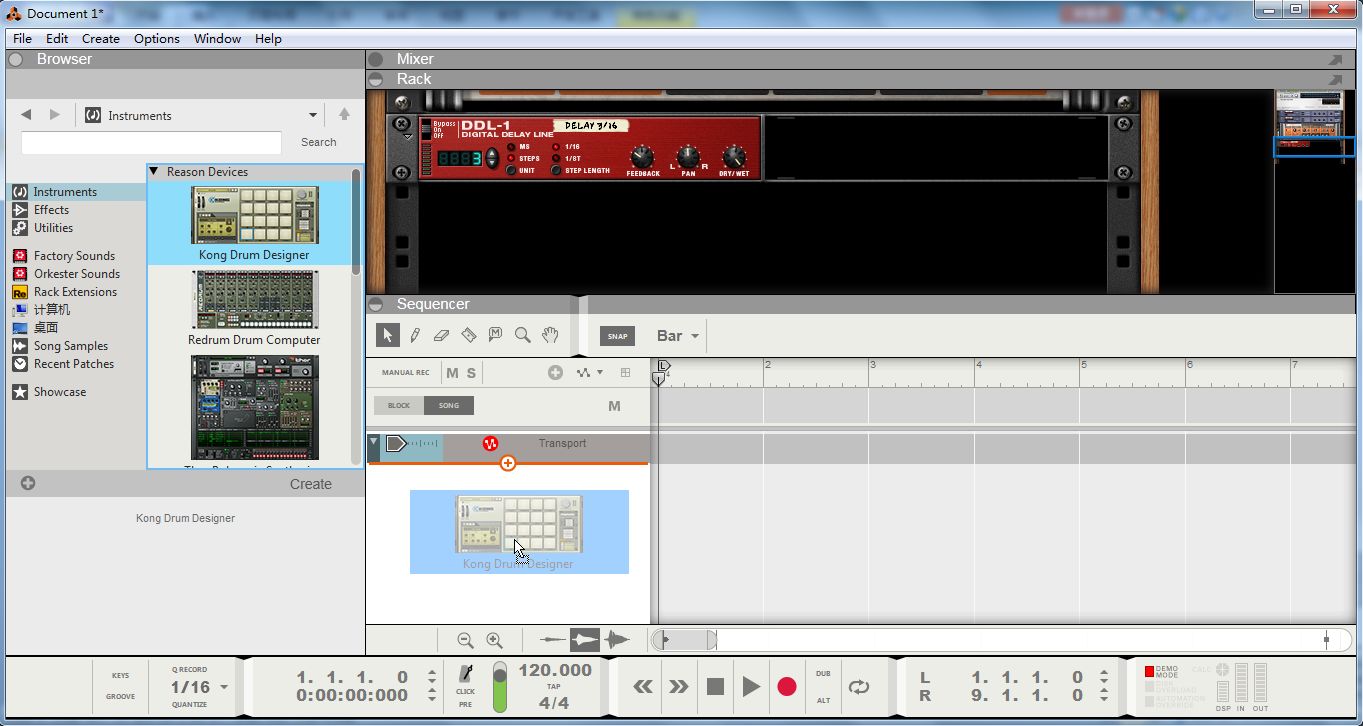This screenshot has height=726, width=1363.
Task: Zoom in horizontally in the sequencer
Action: [x=494, y=640]
